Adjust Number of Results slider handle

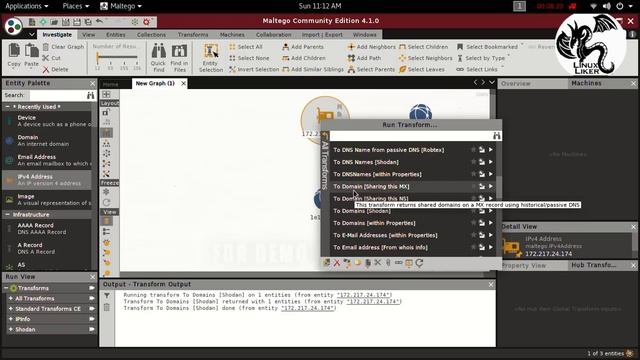point(98,58)
